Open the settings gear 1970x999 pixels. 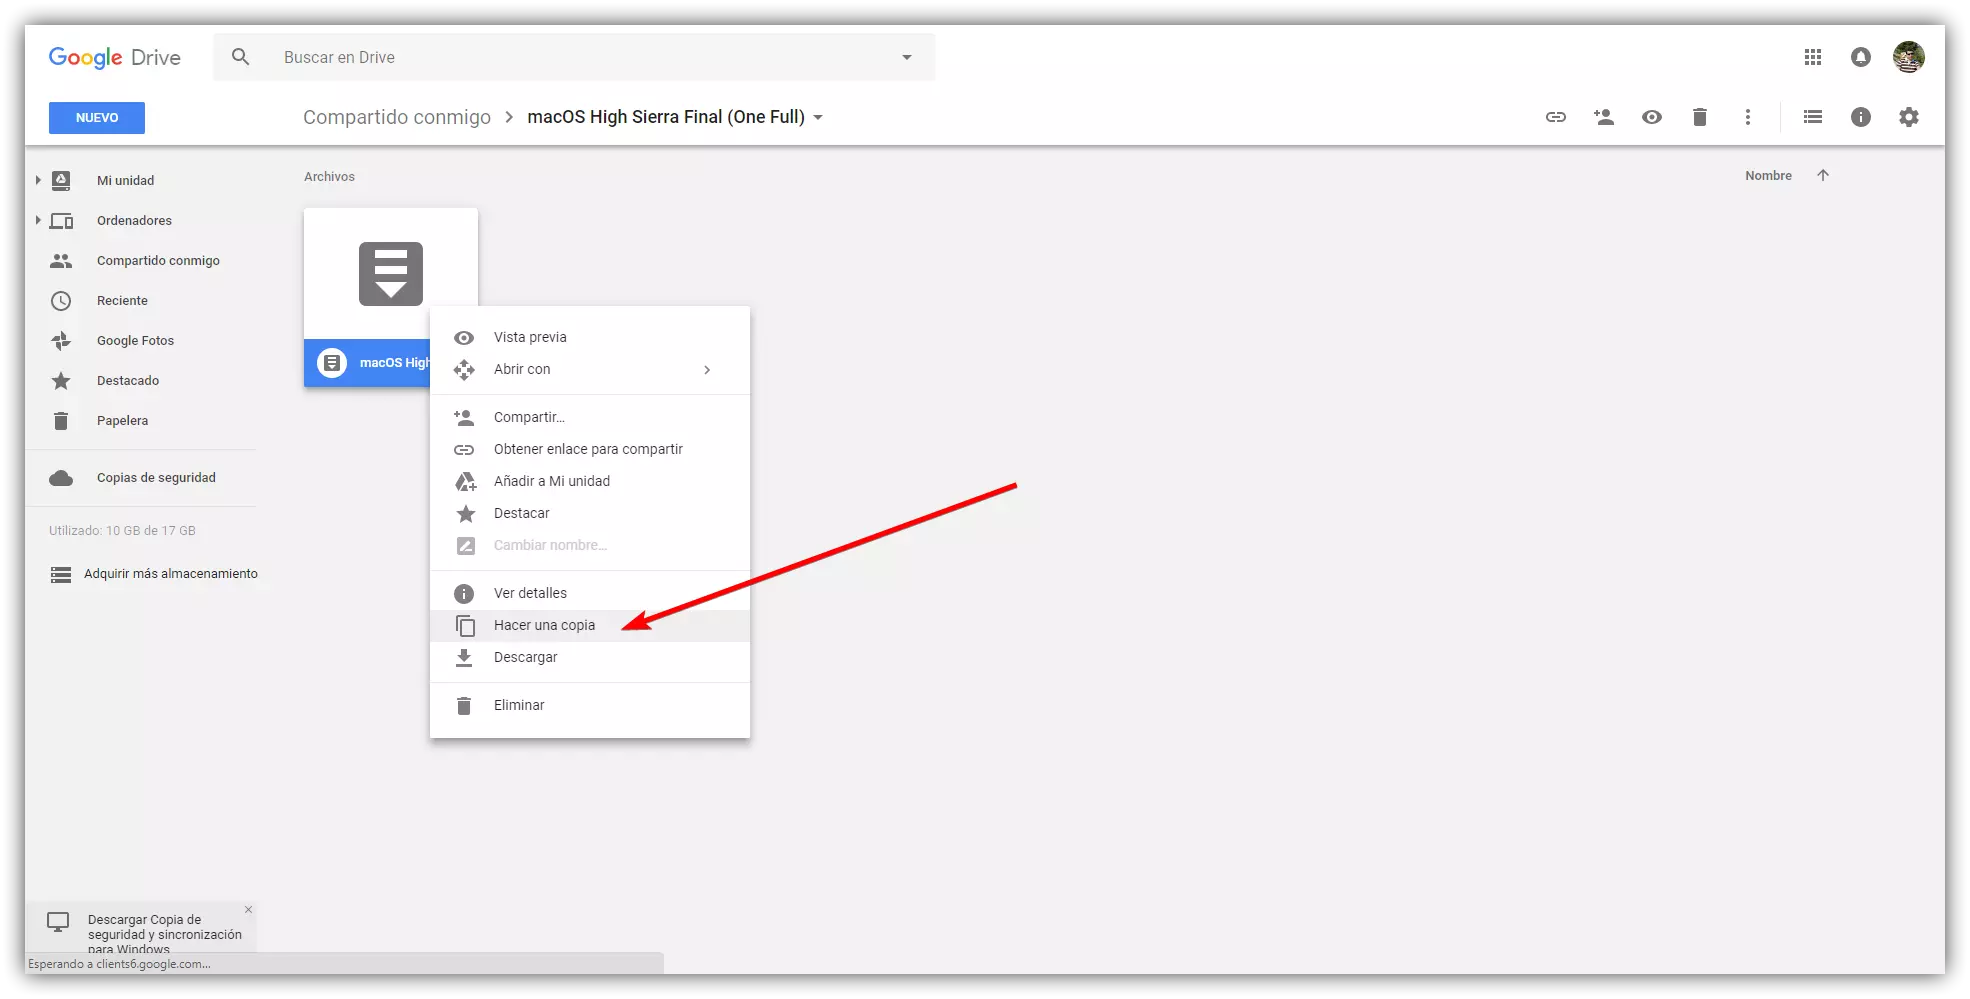(1909, 117)
